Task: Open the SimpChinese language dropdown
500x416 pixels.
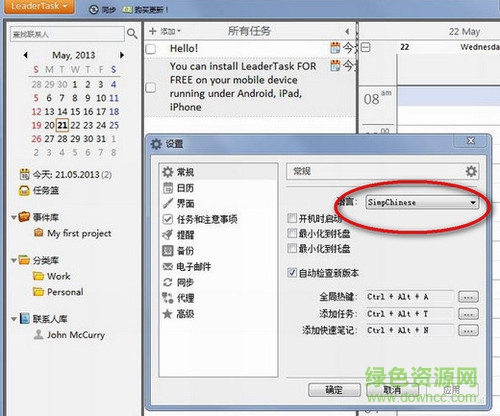Action: 422,202
